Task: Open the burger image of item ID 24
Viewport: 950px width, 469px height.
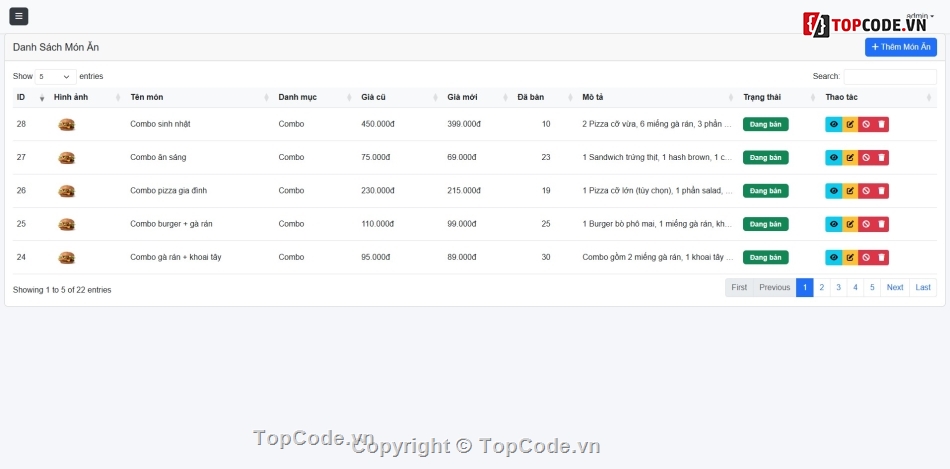Action: click(66, 258)
